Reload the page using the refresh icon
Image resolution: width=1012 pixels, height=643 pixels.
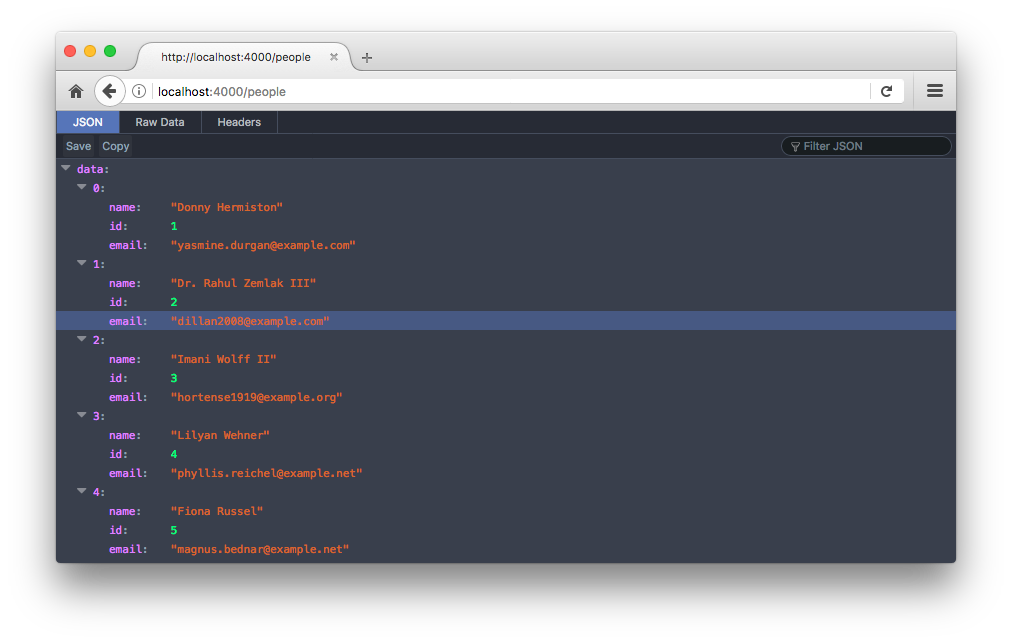[887, 90]
